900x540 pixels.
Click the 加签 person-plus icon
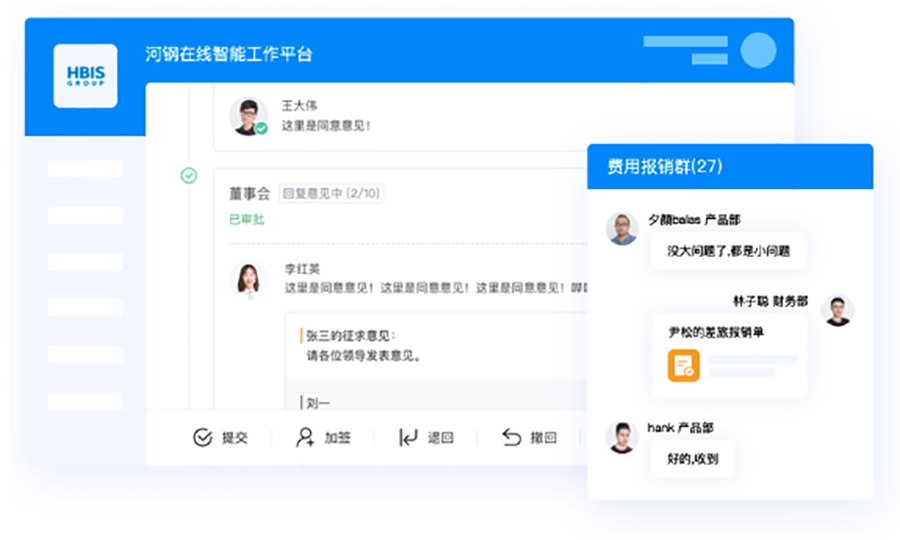tap(305, 437)
